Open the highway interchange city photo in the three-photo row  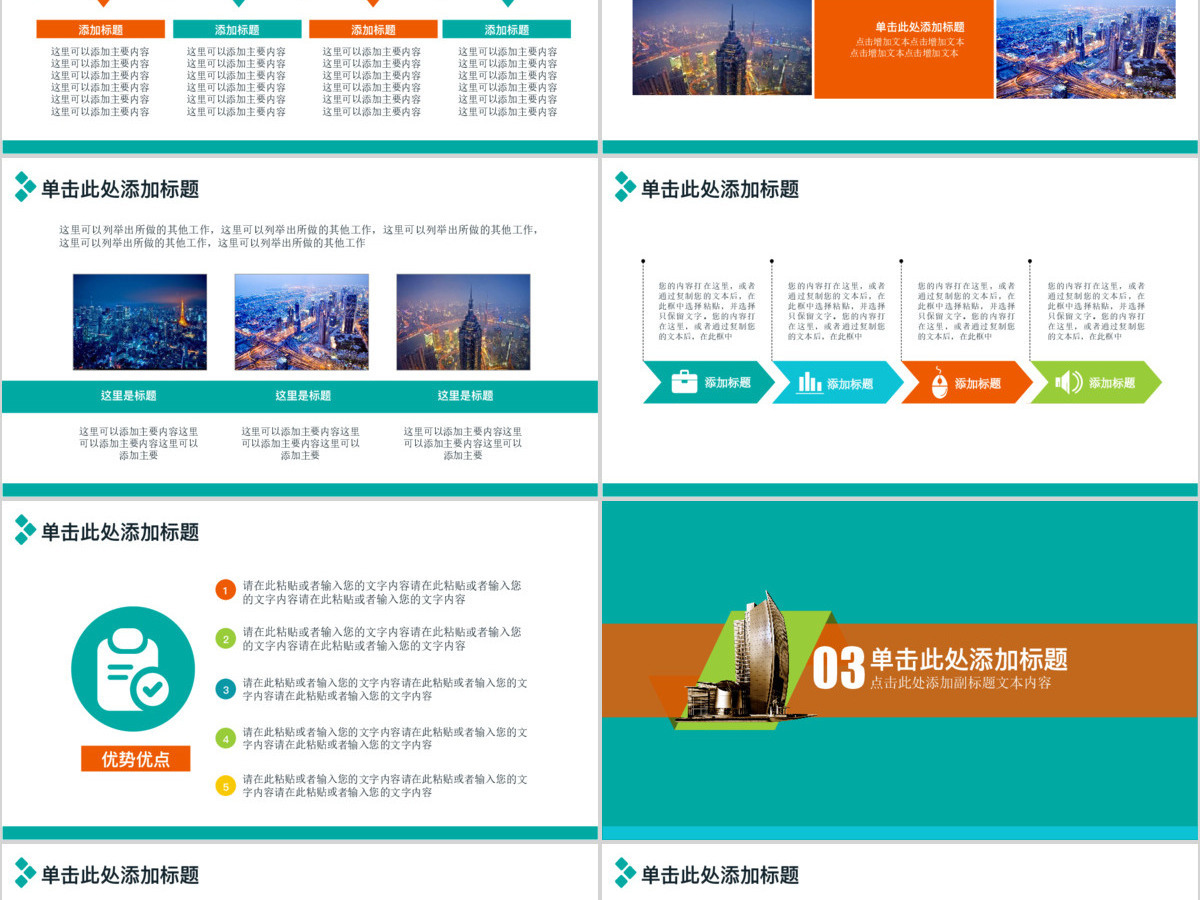coord(301,322)
